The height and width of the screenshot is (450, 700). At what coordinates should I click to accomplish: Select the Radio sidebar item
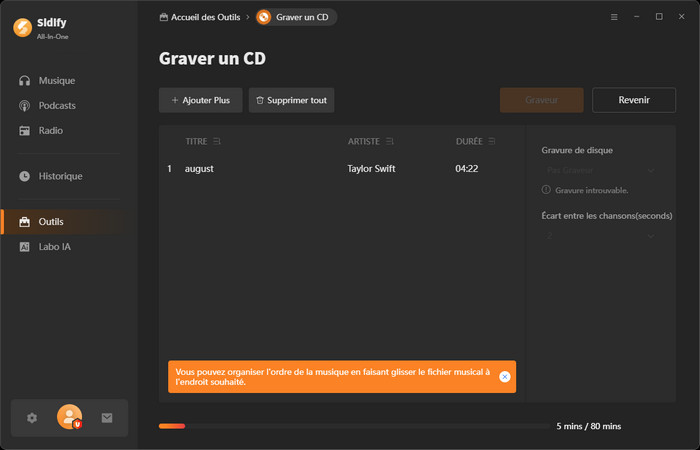(x=52, y=130)
